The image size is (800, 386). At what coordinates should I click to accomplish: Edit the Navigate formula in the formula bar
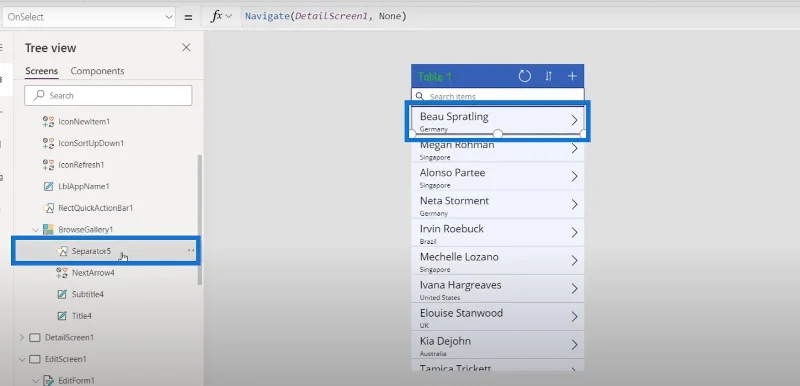326,16
